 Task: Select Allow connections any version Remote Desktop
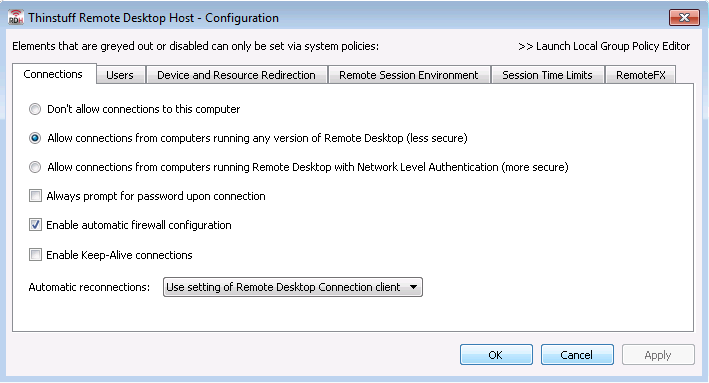point(35,138)
